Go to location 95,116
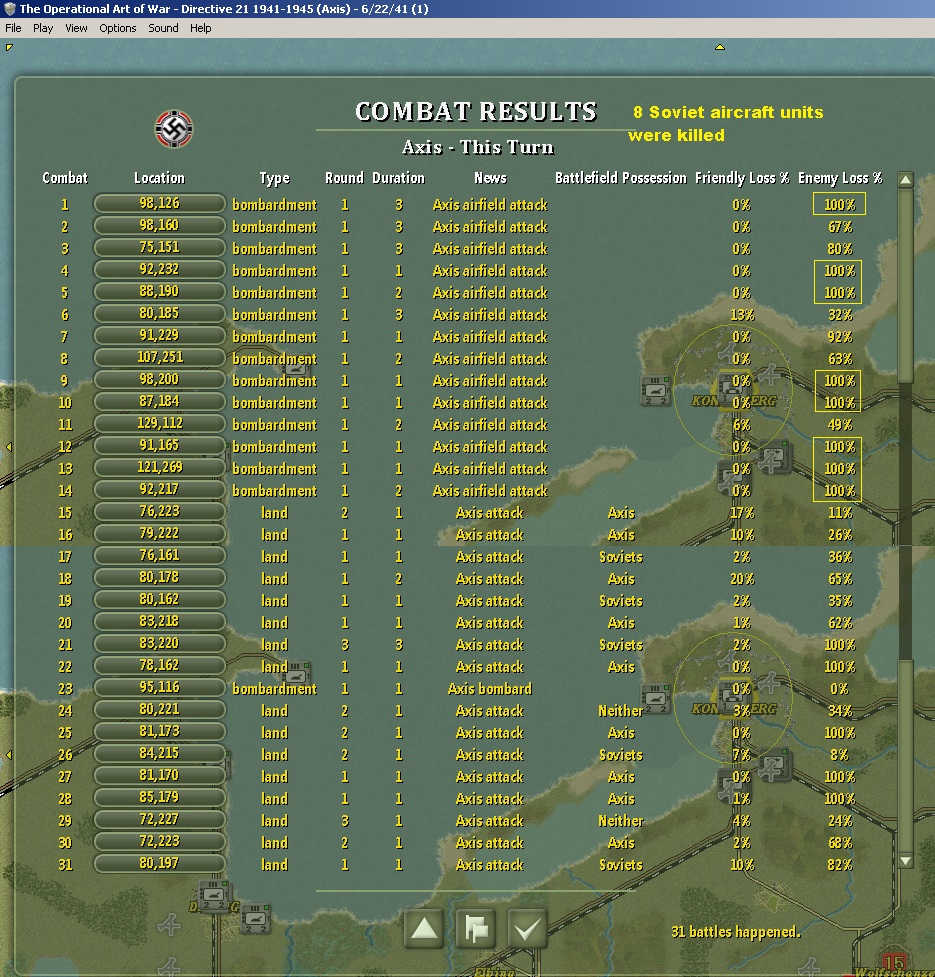This screenshot has width=935, height=977. (159, 688)
